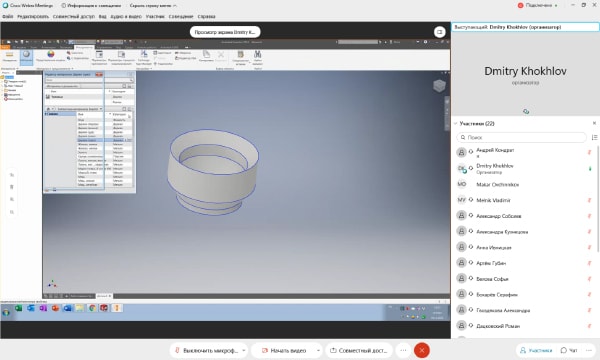Click the Excel icon on the shared taskbar
The width and height of the screenshot is (600, 360).
point(18,308)
